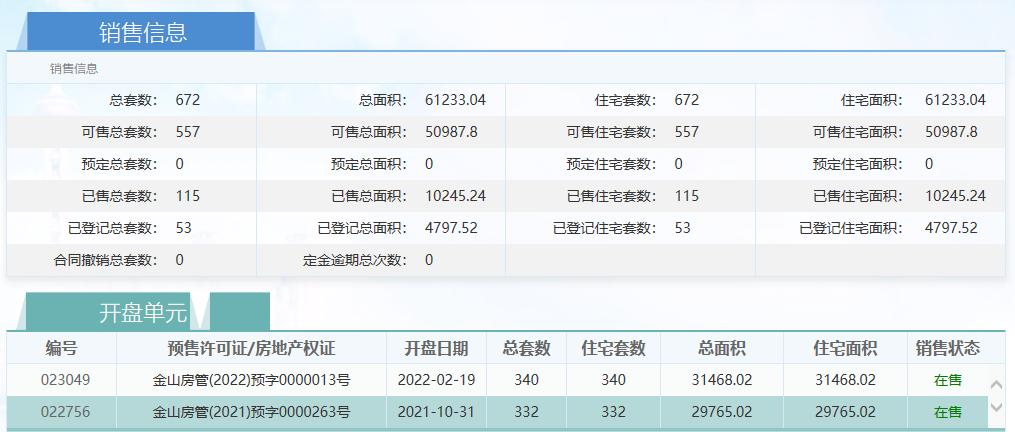Screen dimensions: 1015x432
Task: Click value 61233.04 beside 住宅面积：
Action: [955, 100]
